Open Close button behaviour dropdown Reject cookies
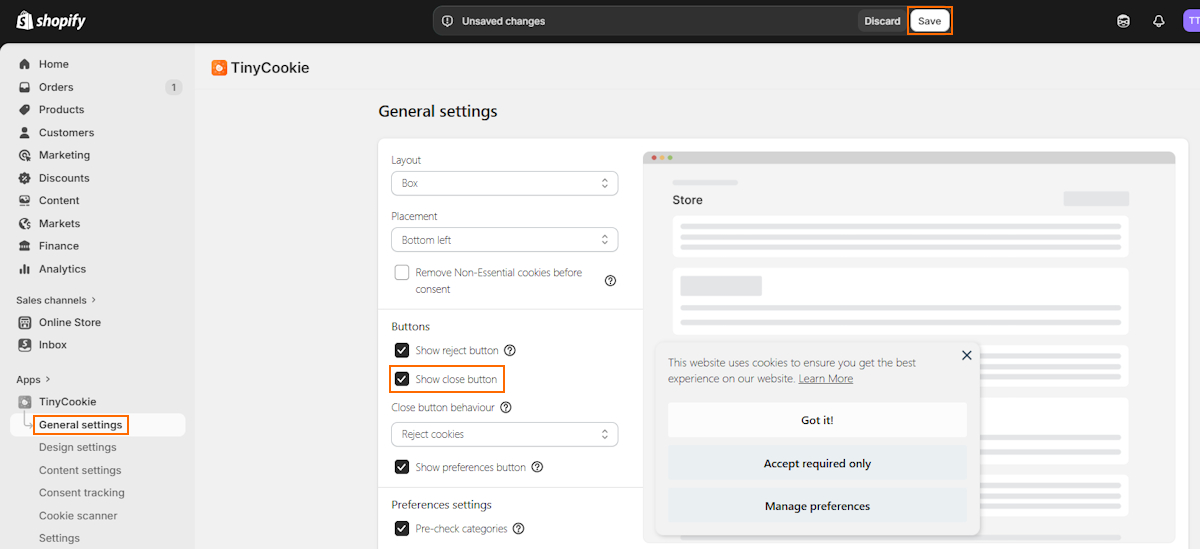1200x549 pixels. pyautogui.click(x=504, y=434)
